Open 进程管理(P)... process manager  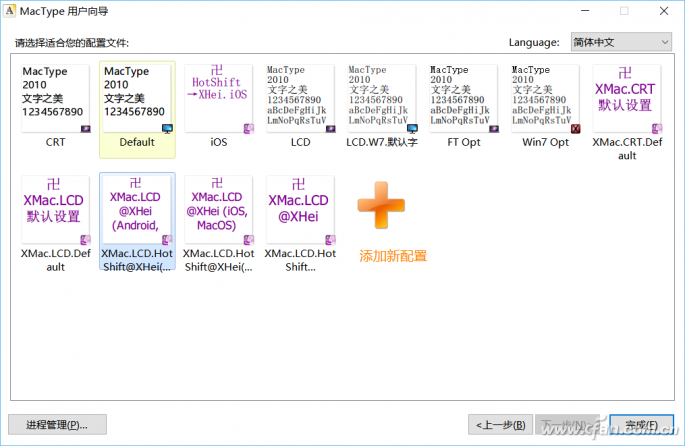(x=57, y=425)
